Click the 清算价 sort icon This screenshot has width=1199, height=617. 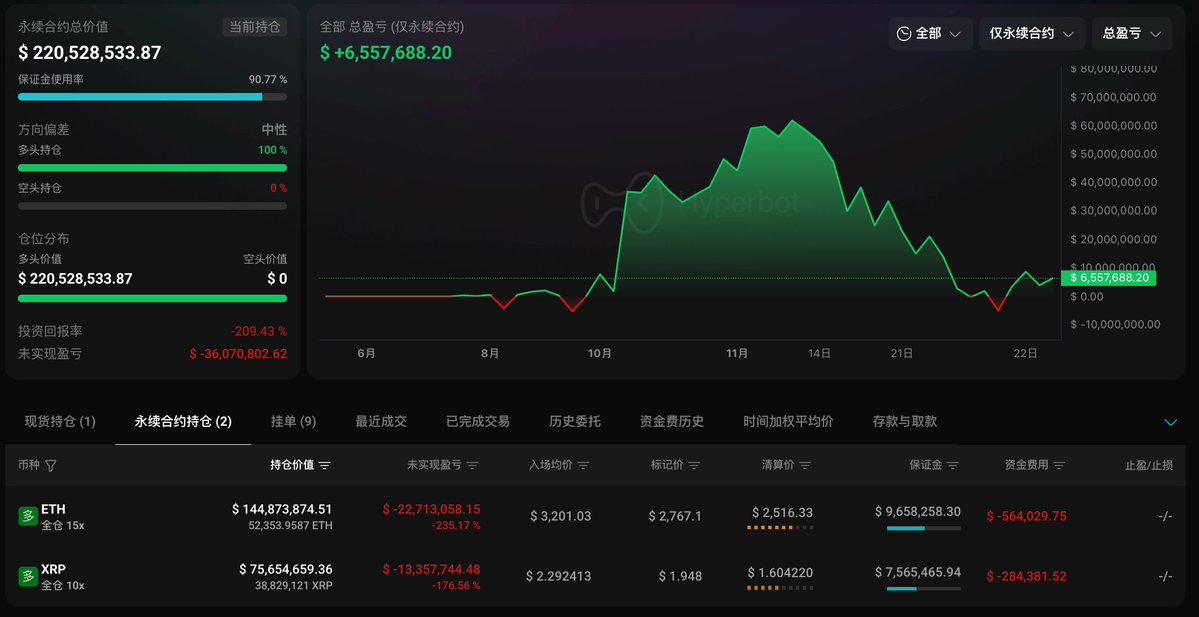point(805,466)
